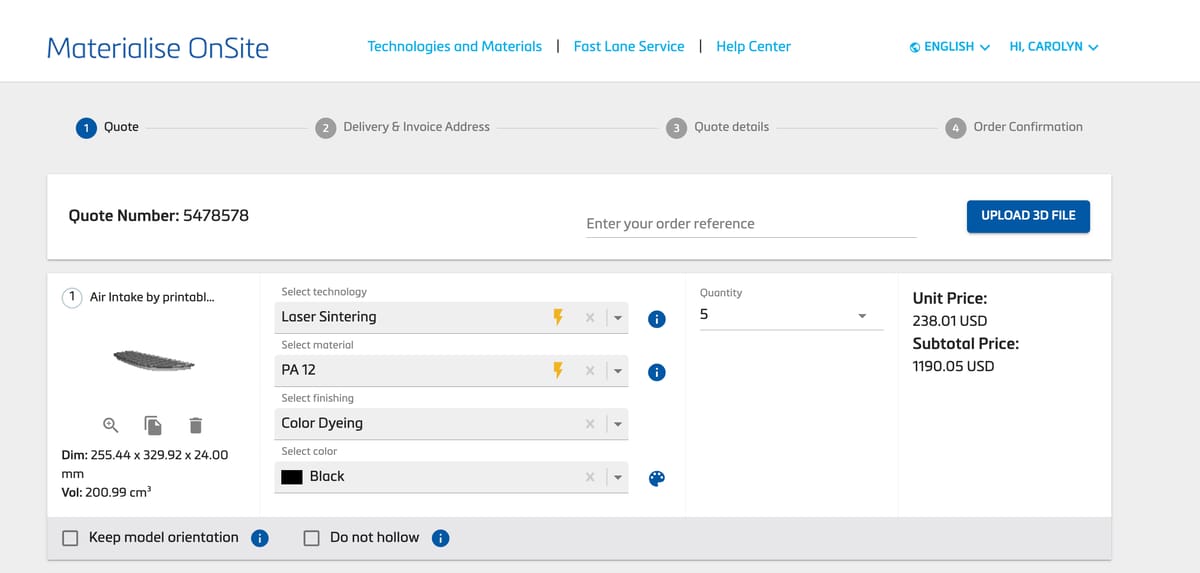Expand the finishing dropdown arrow
This screenshot has height=573, width=1200.
click(x=618, y=424)
